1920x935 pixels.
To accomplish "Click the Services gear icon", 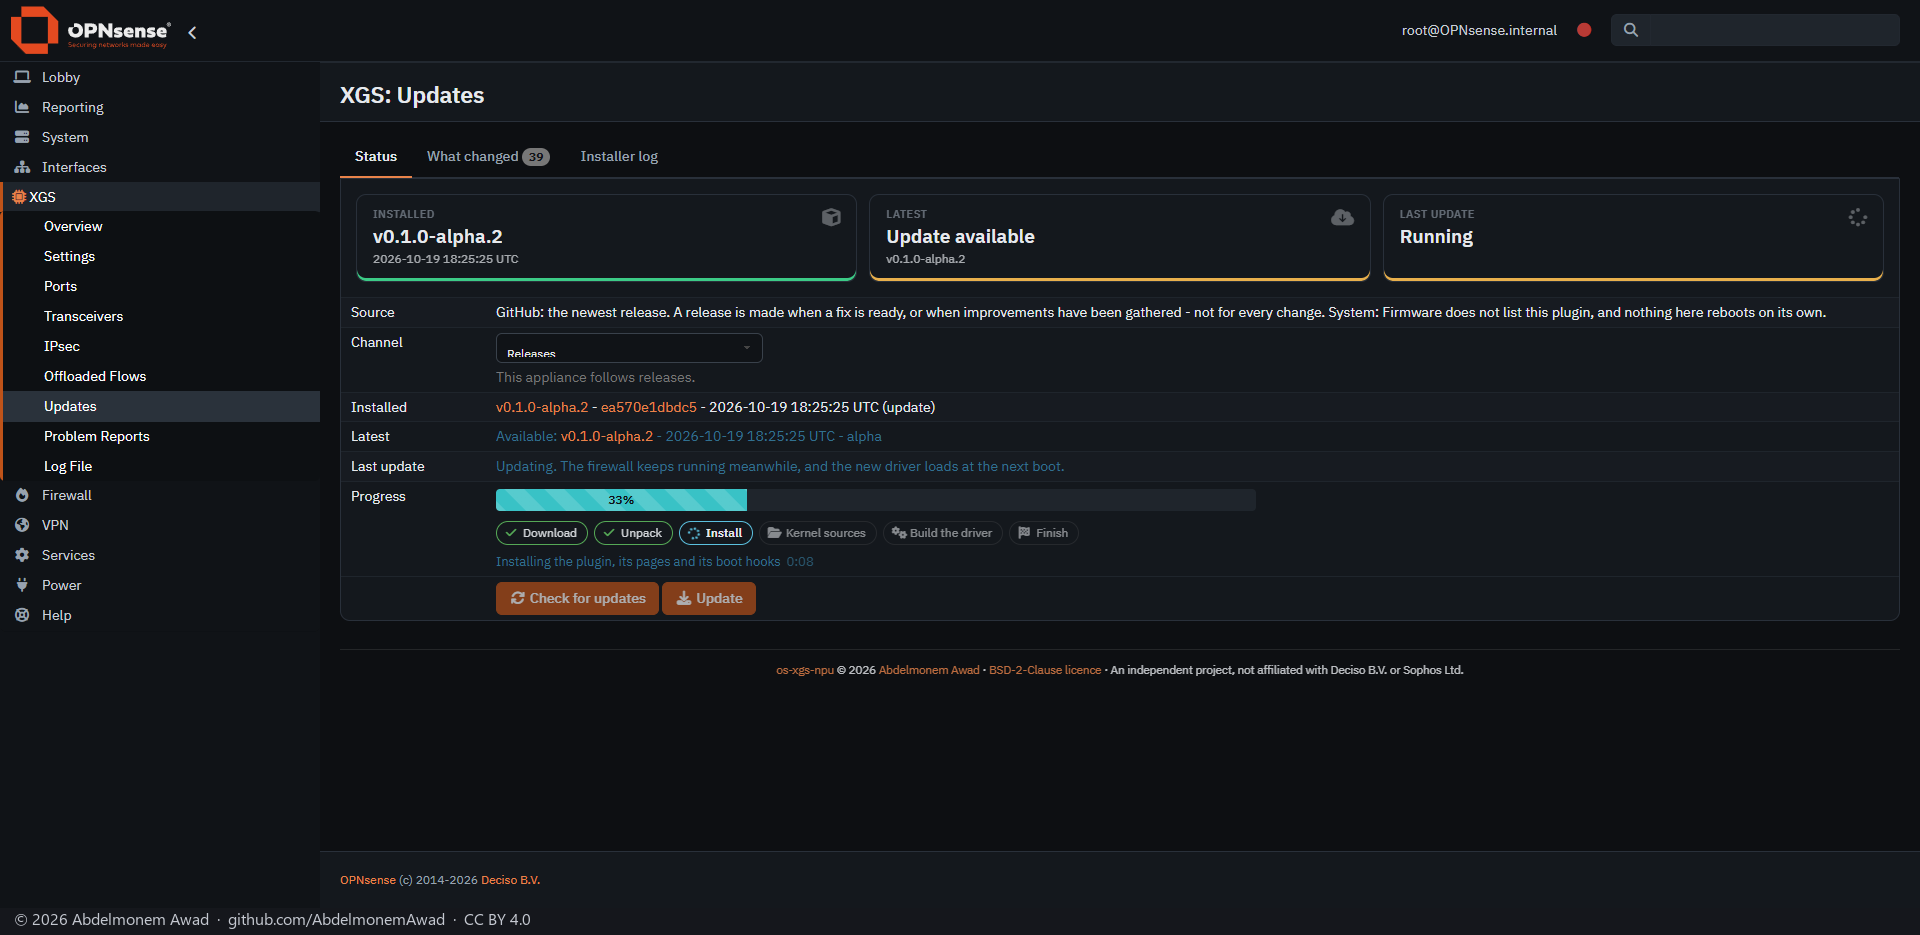I will point(22,555).
